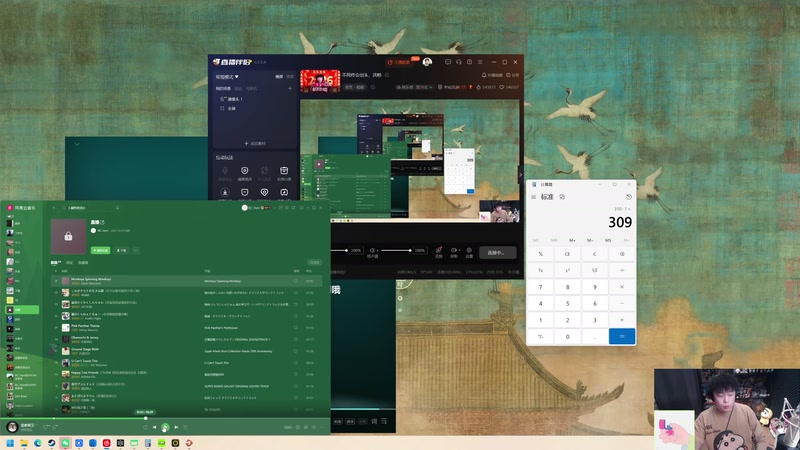The width and height of the screenshot is (800, 450).
Task: Open Microsoft Edge from the taskbar
Action: coord(38,443)
